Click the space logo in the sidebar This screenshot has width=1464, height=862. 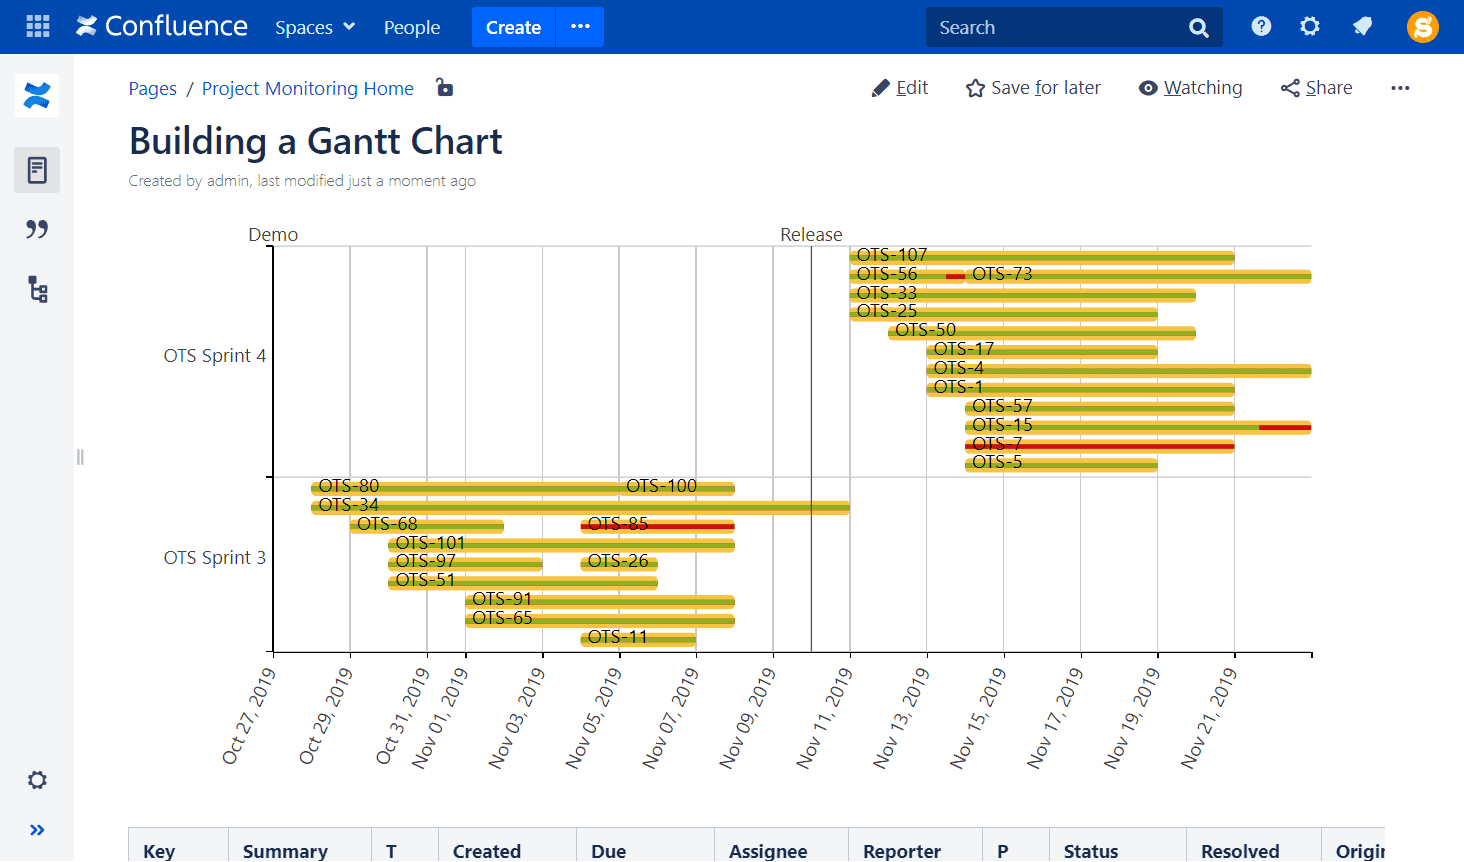click(x=36, y=96)
